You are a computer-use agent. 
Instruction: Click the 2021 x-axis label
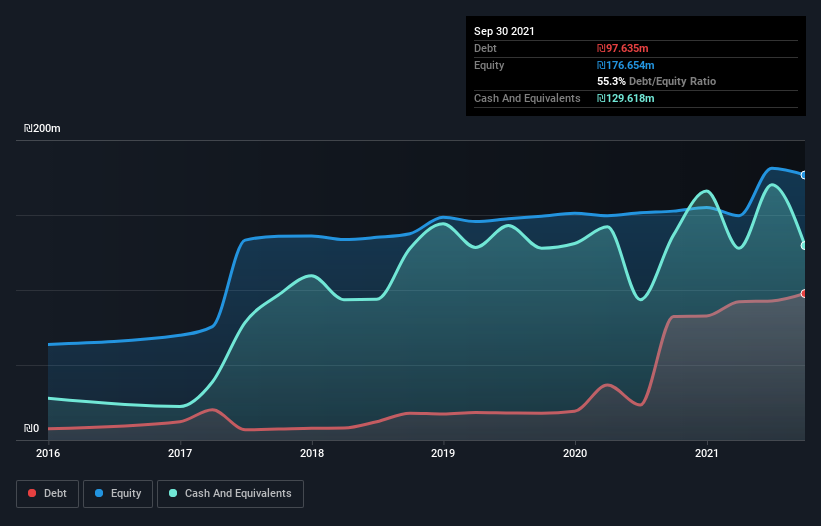click(x=707, y=453)
